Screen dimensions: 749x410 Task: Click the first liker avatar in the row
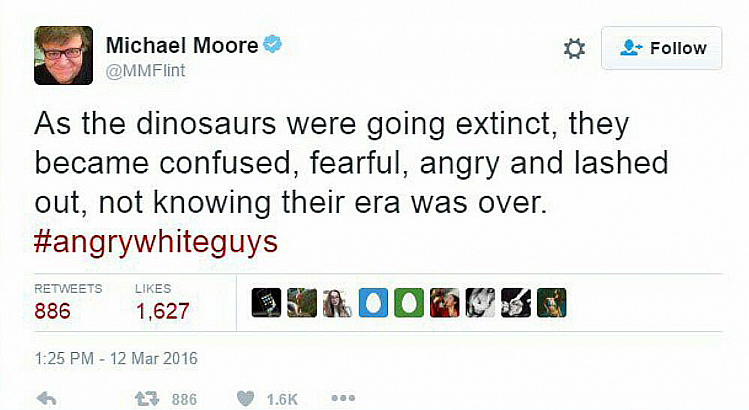coord(265,303)
